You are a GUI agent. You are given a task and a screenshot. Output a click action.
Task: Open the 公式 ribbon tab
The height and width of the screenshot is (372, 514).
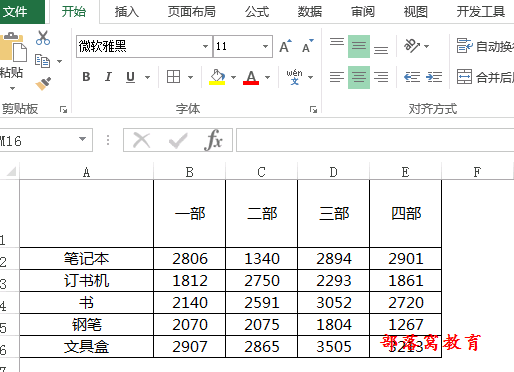tap(257, 12)
